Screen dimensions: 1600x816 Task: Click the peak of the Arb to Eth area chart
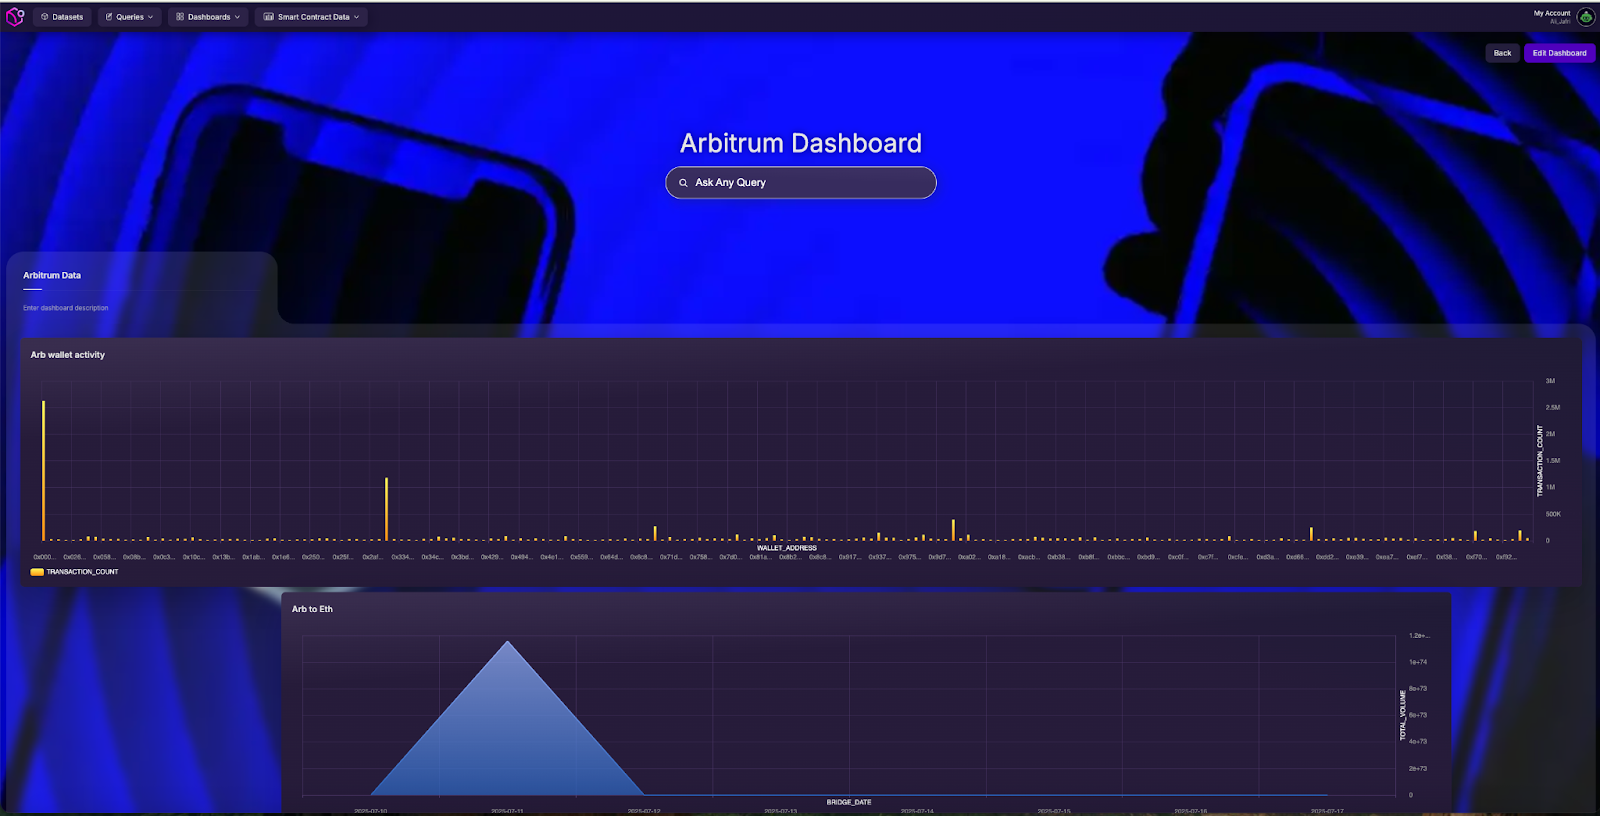pos(508,642)
